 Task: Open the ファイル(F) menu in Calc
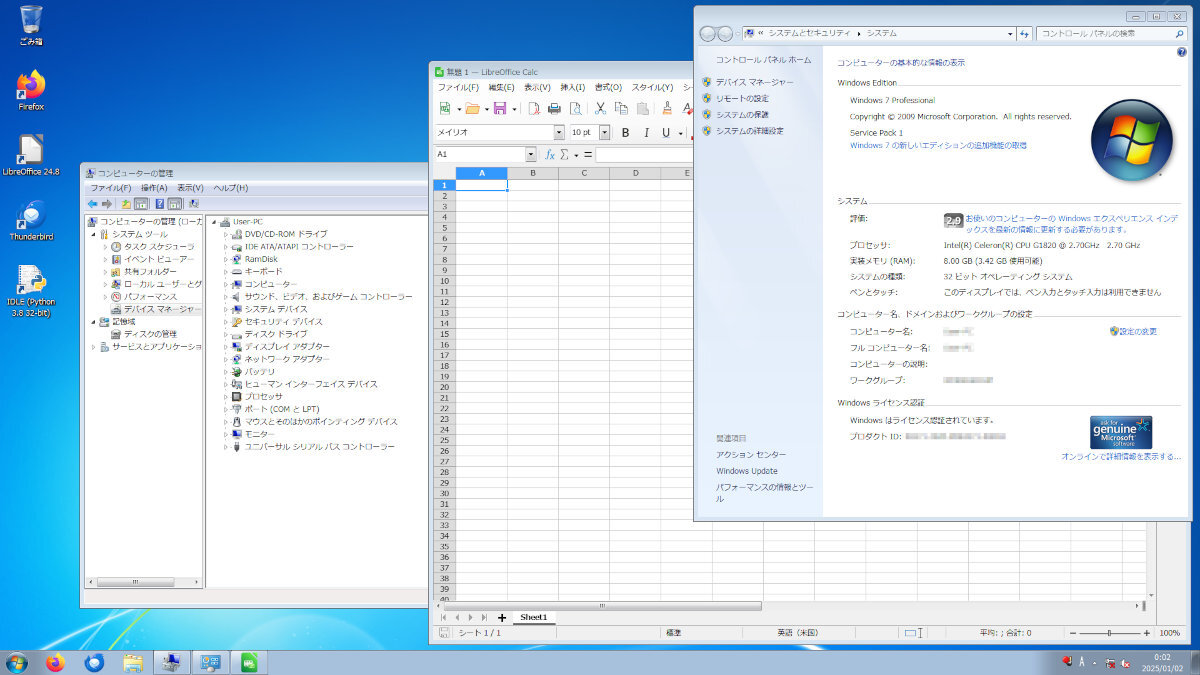(458, 87)
